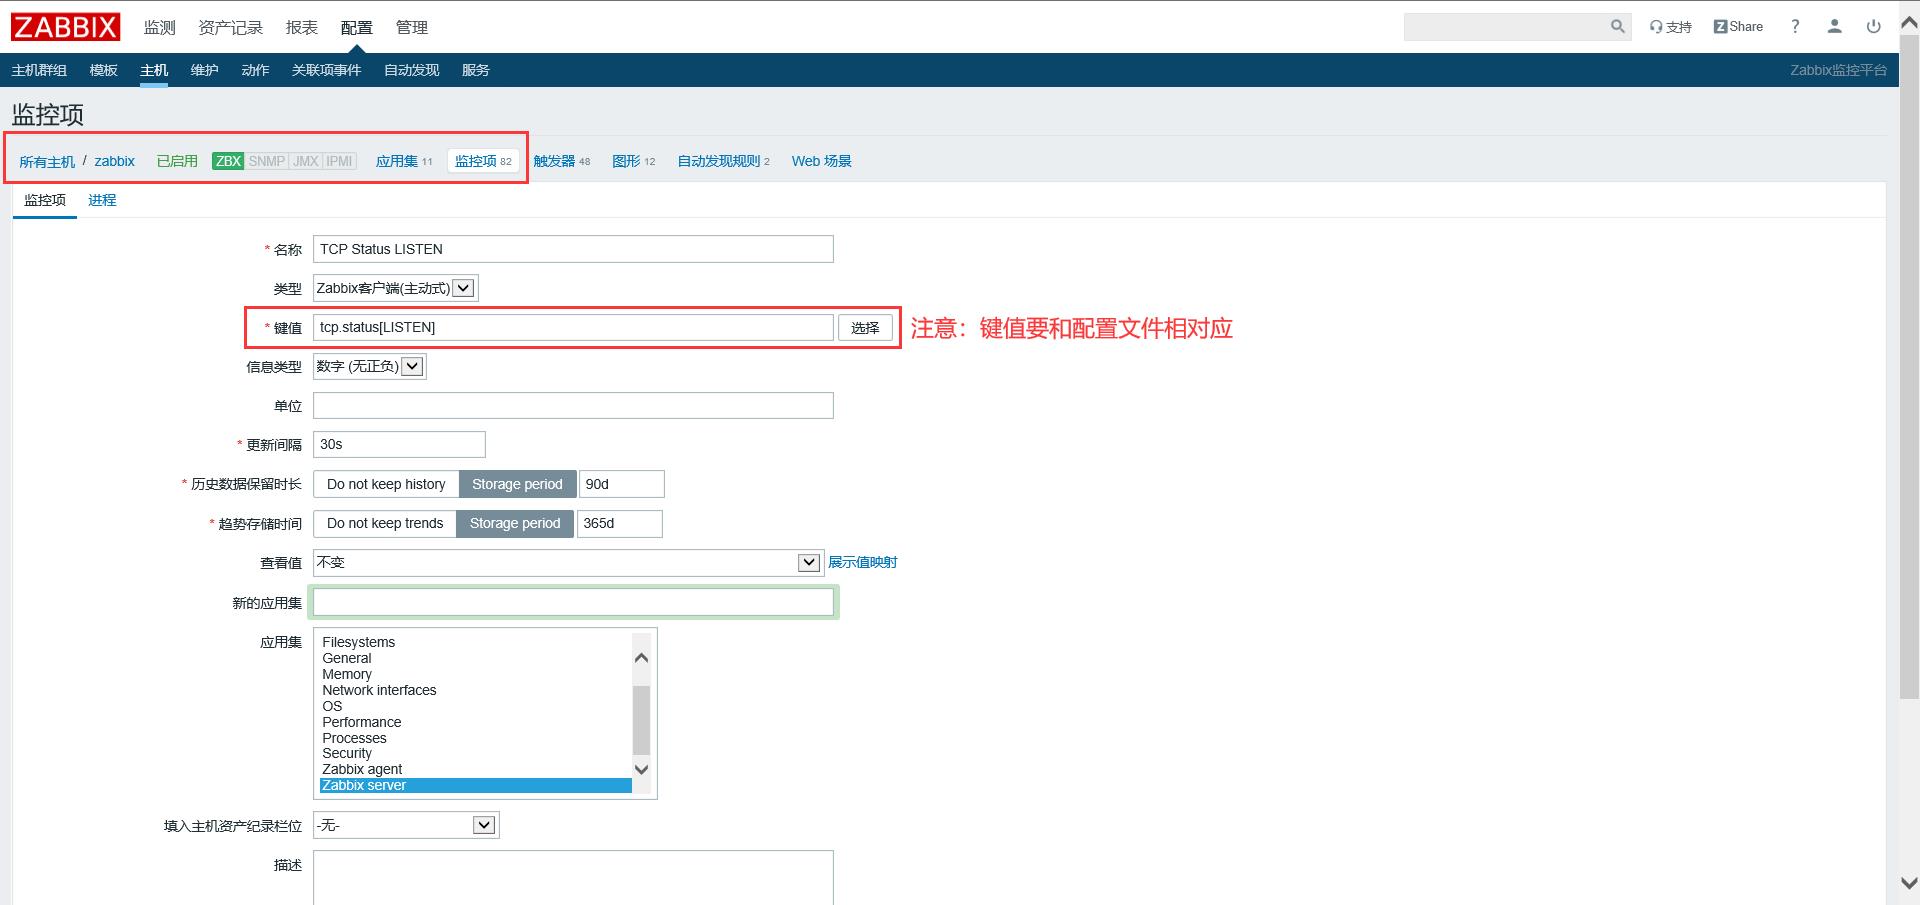This screenshot has height=905, width=1920.
Task: Go to 自动发现 submenu
Action: 412,70
